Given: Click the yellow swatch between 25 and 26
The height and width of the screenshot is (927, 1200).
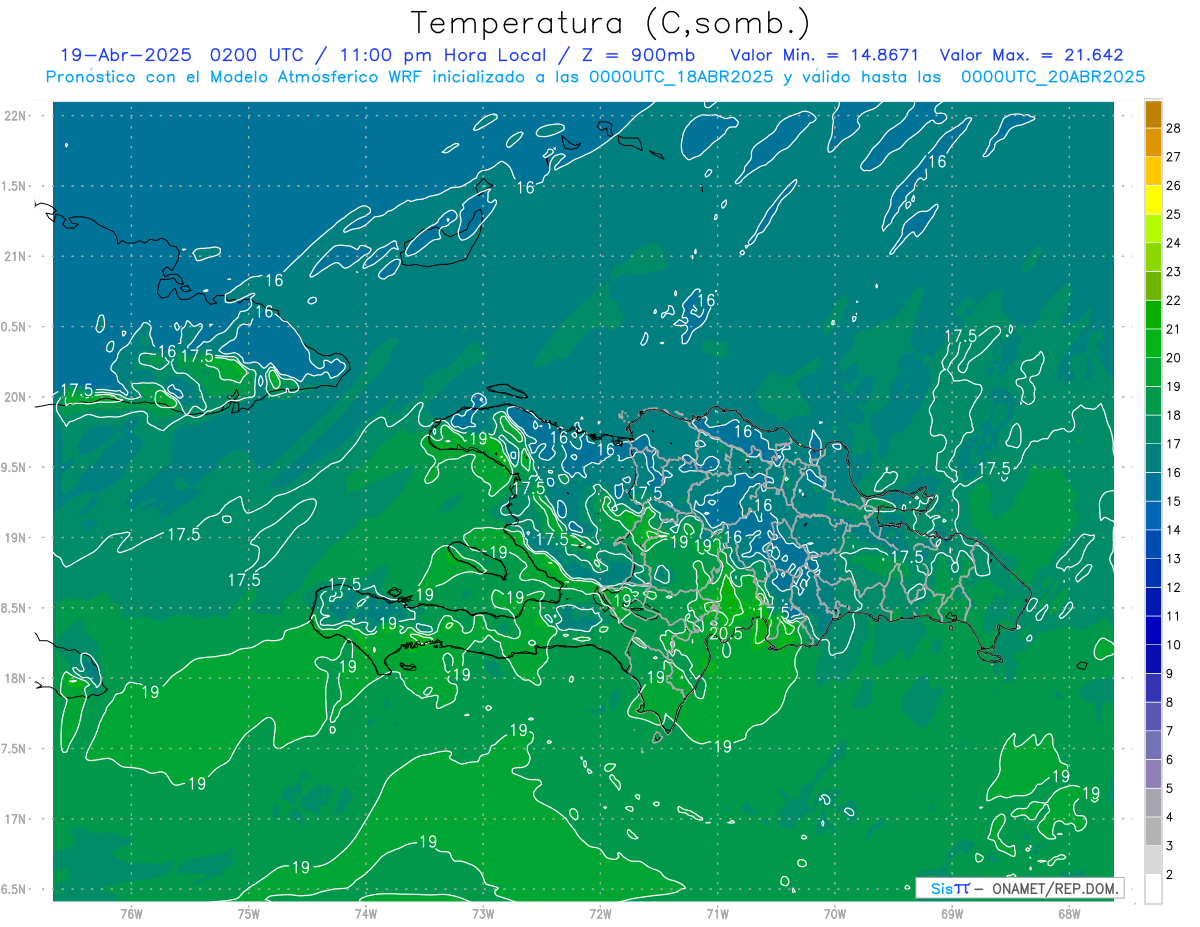Looking at the screenshot, I should 1153,200.
